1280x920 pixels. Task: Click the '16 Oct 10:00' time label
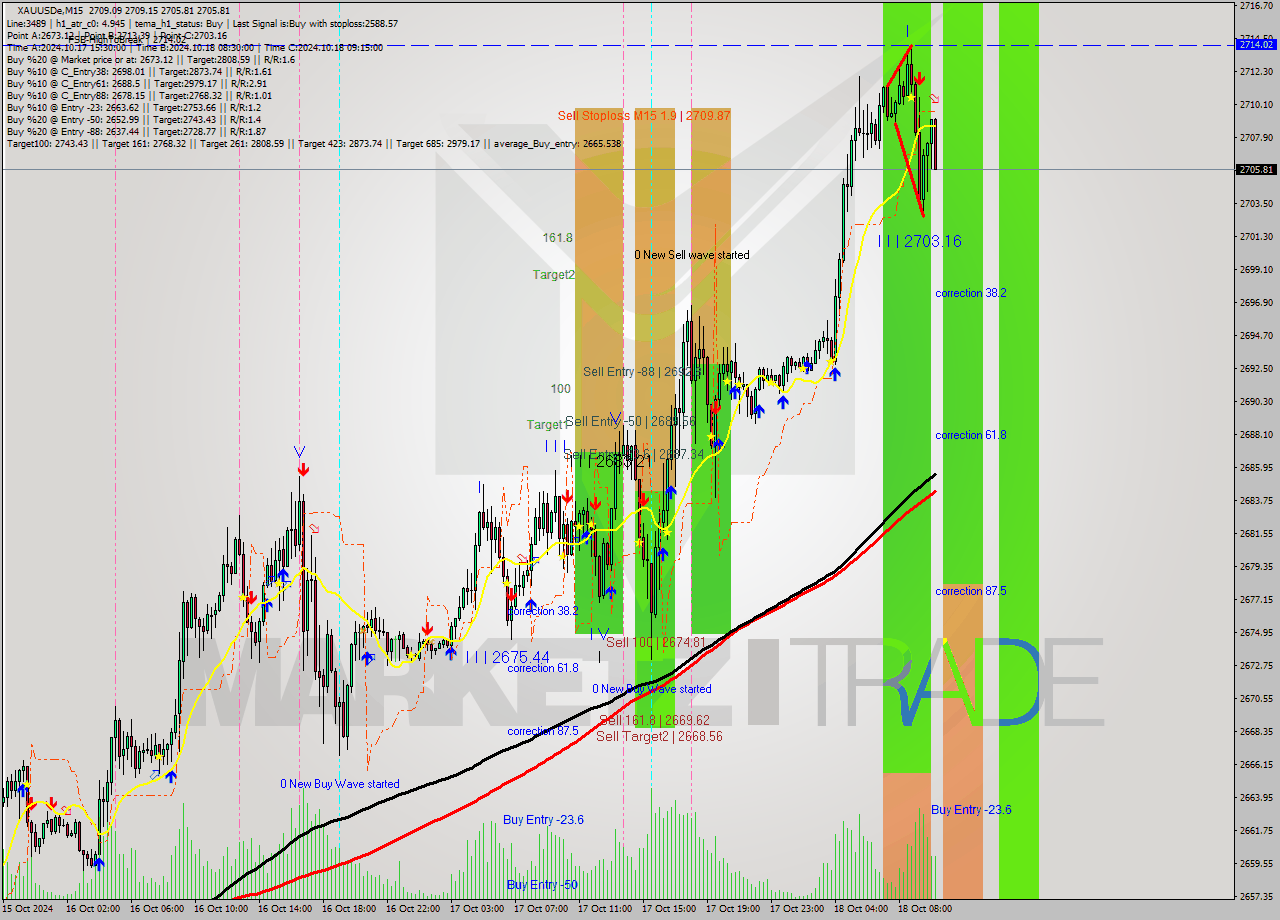[220, 909]
